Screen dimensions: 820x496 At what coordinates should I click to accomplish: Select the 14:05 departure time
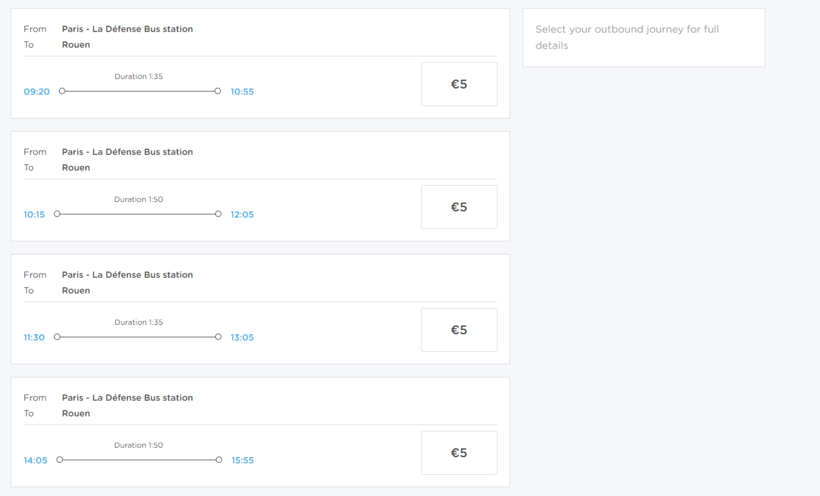(x=36, y=461)
